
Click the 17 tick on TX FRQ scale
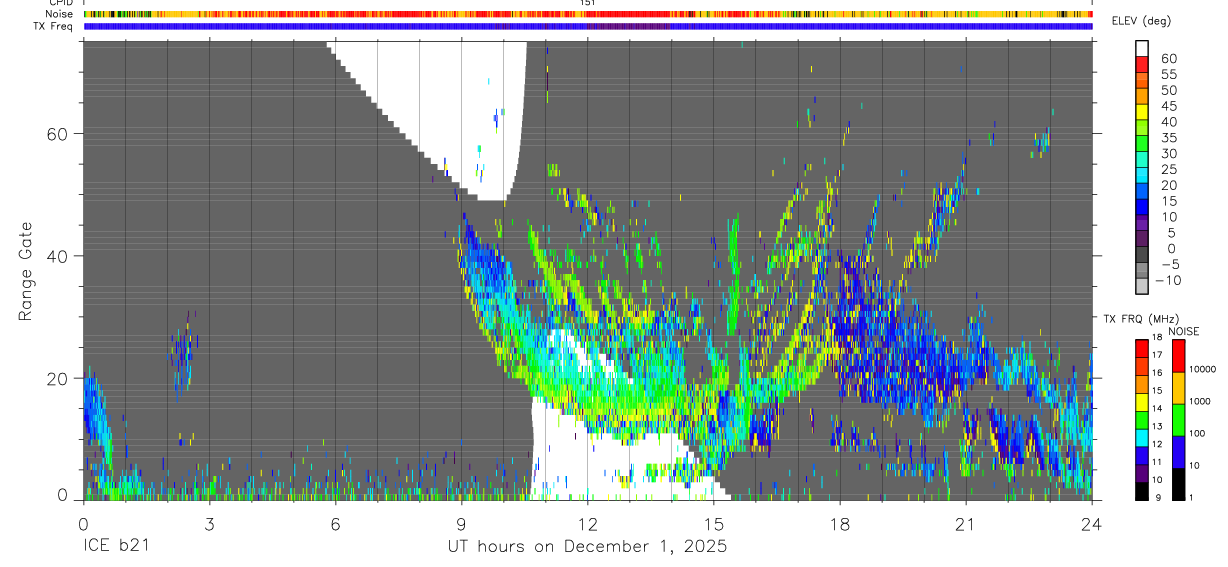coord(1157,355)
